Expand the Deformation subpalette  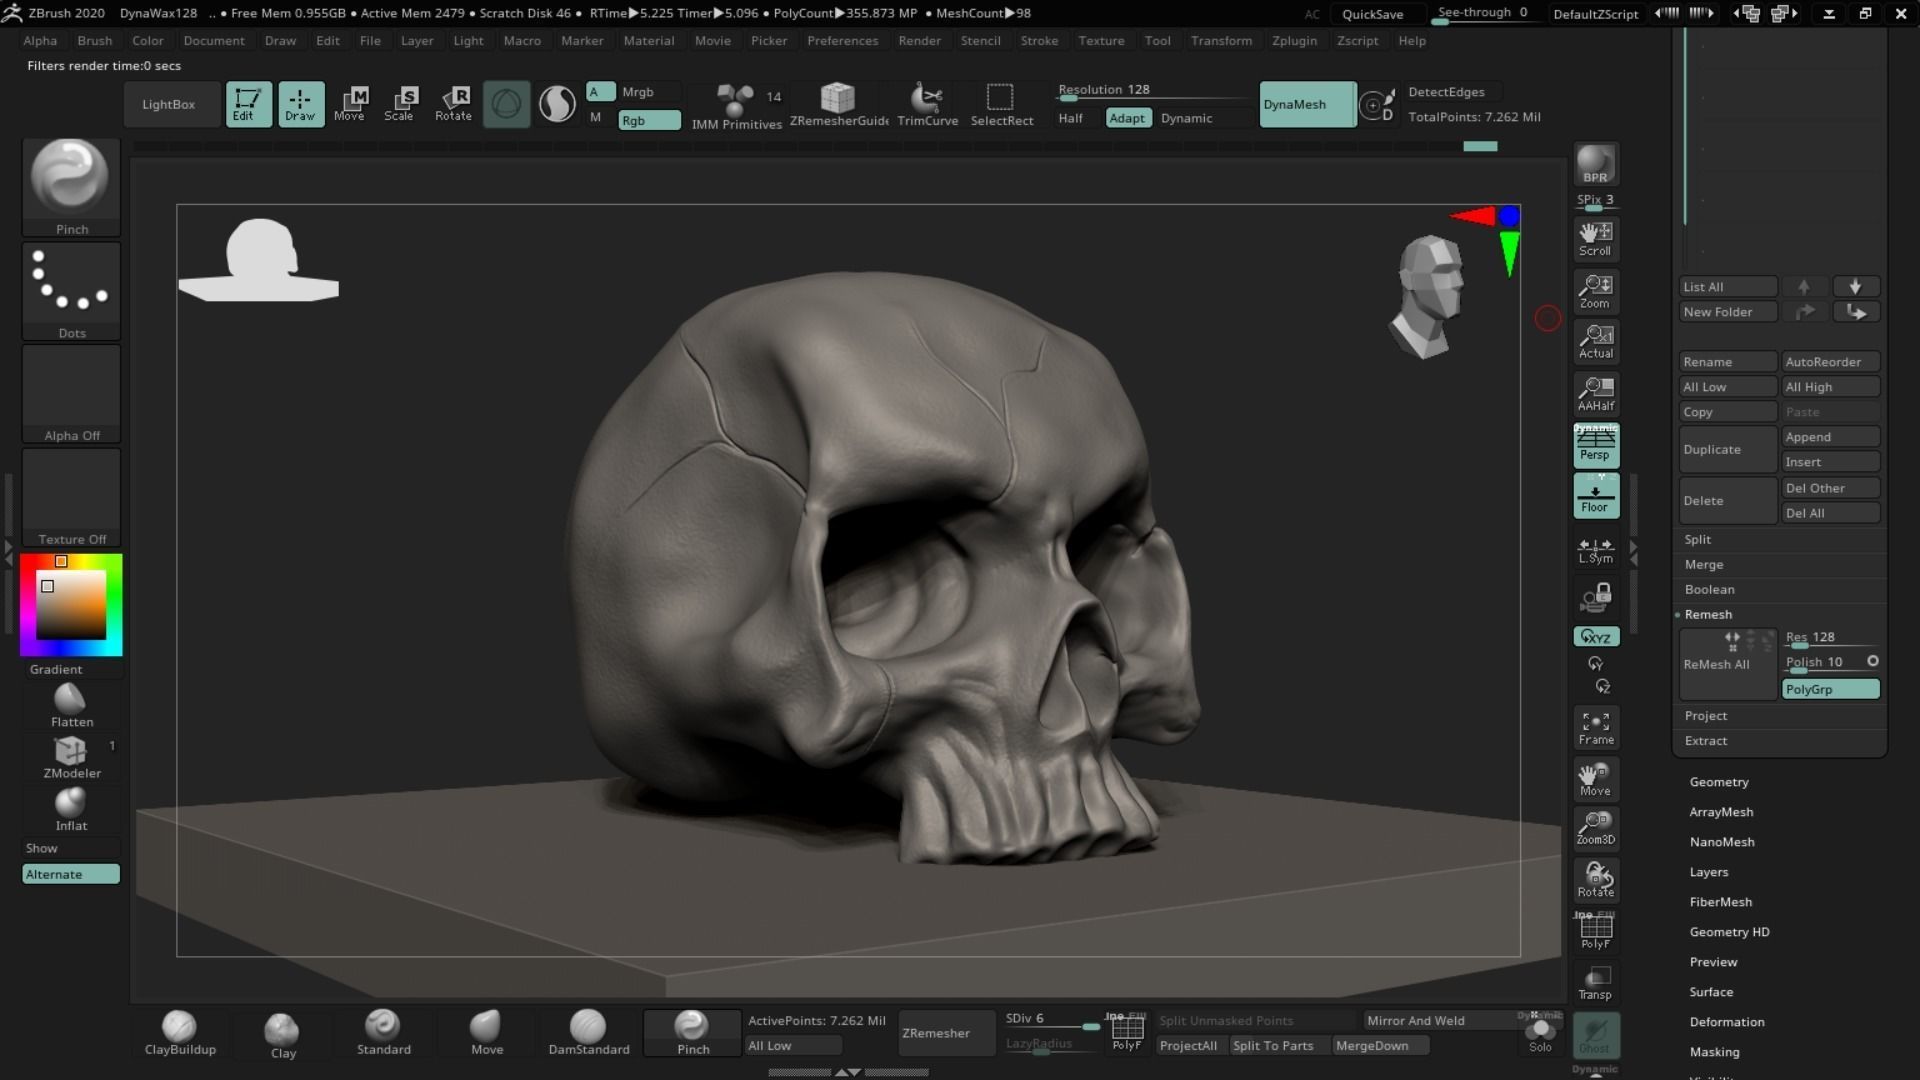point(1727,1022)
